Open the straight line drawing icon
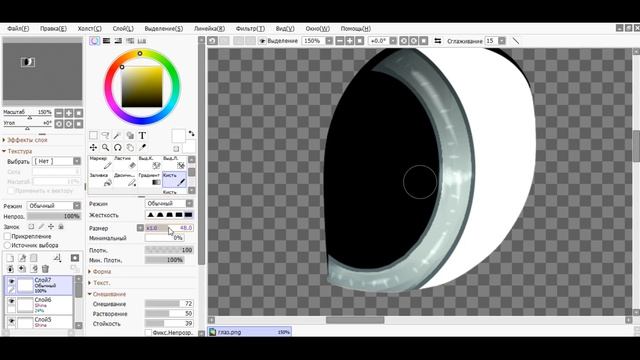640x360 pixels. (x=516, y=41)
